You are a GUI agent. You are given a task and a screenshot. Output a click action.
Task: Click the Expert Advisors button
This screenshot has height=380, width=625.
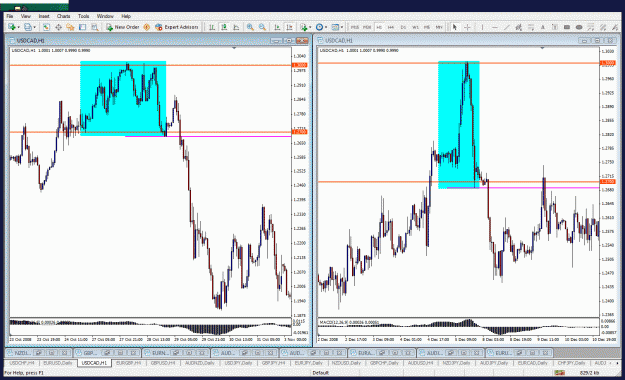coord(177,27)
